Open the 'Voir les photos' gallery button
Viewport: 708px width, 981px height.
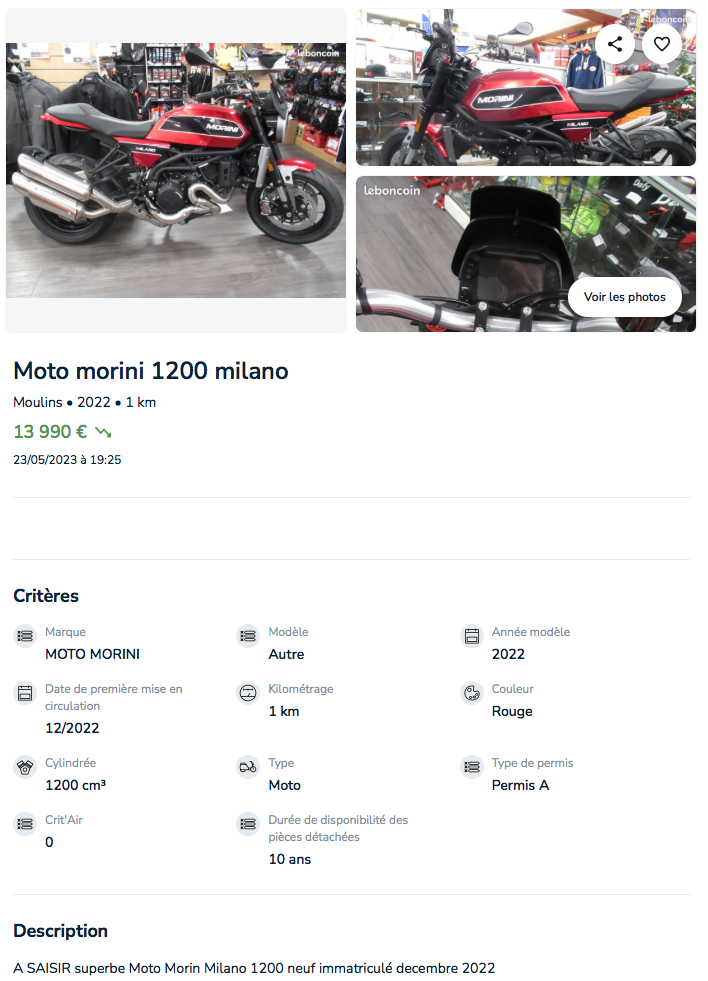pos(624,297)
